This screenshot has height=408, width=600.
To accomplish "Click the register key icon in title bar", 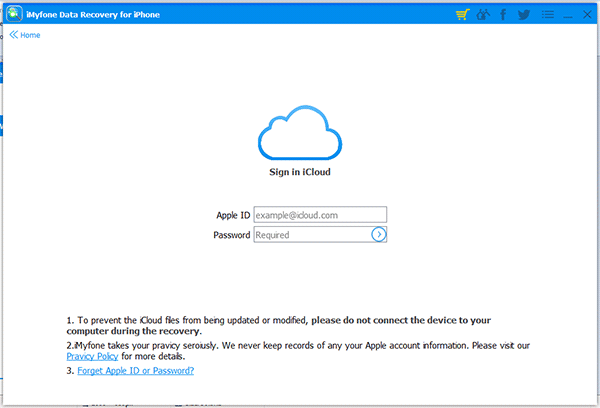I will (x=483, y=15).
